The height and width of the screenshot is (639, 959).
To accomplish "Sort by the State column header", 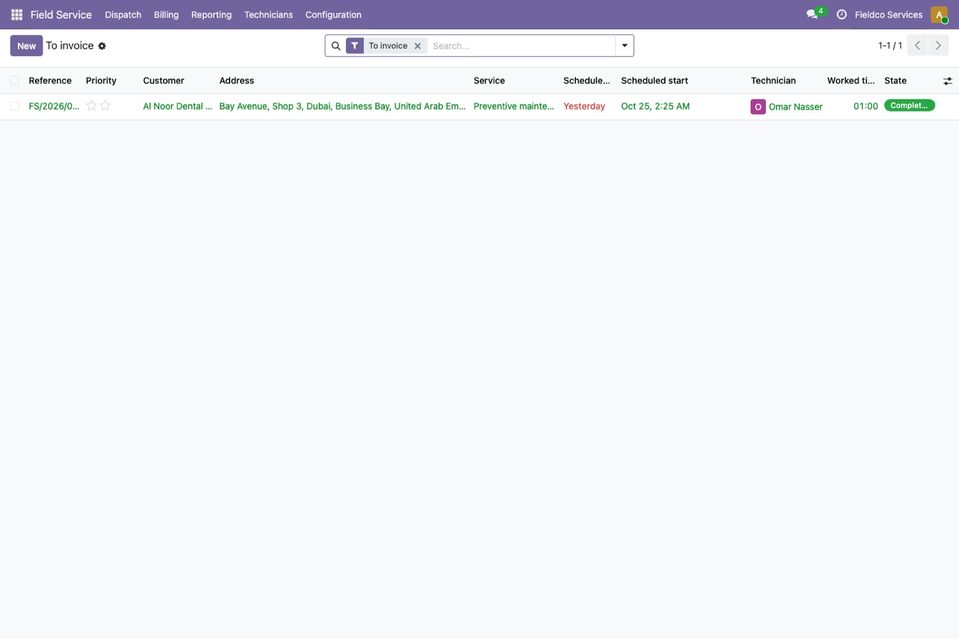I will pyautogui.click(x=895, y=81).
